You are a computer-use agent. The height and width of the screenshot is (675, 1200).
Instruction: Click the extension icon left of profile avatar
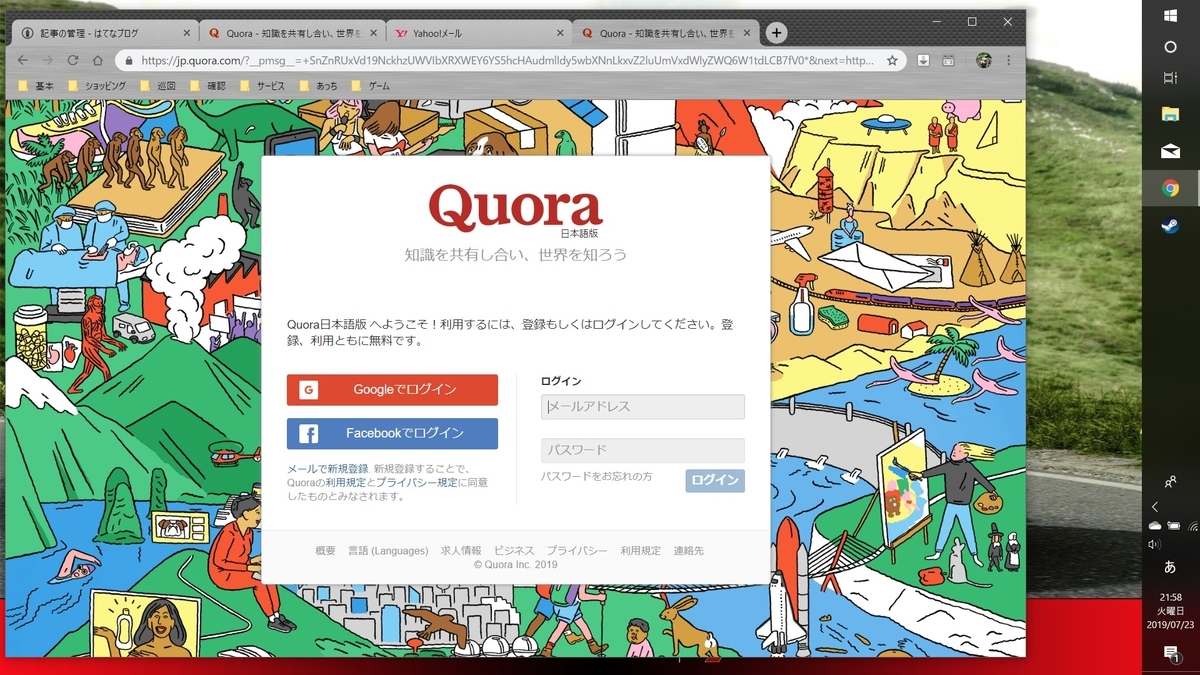(950, 60)
